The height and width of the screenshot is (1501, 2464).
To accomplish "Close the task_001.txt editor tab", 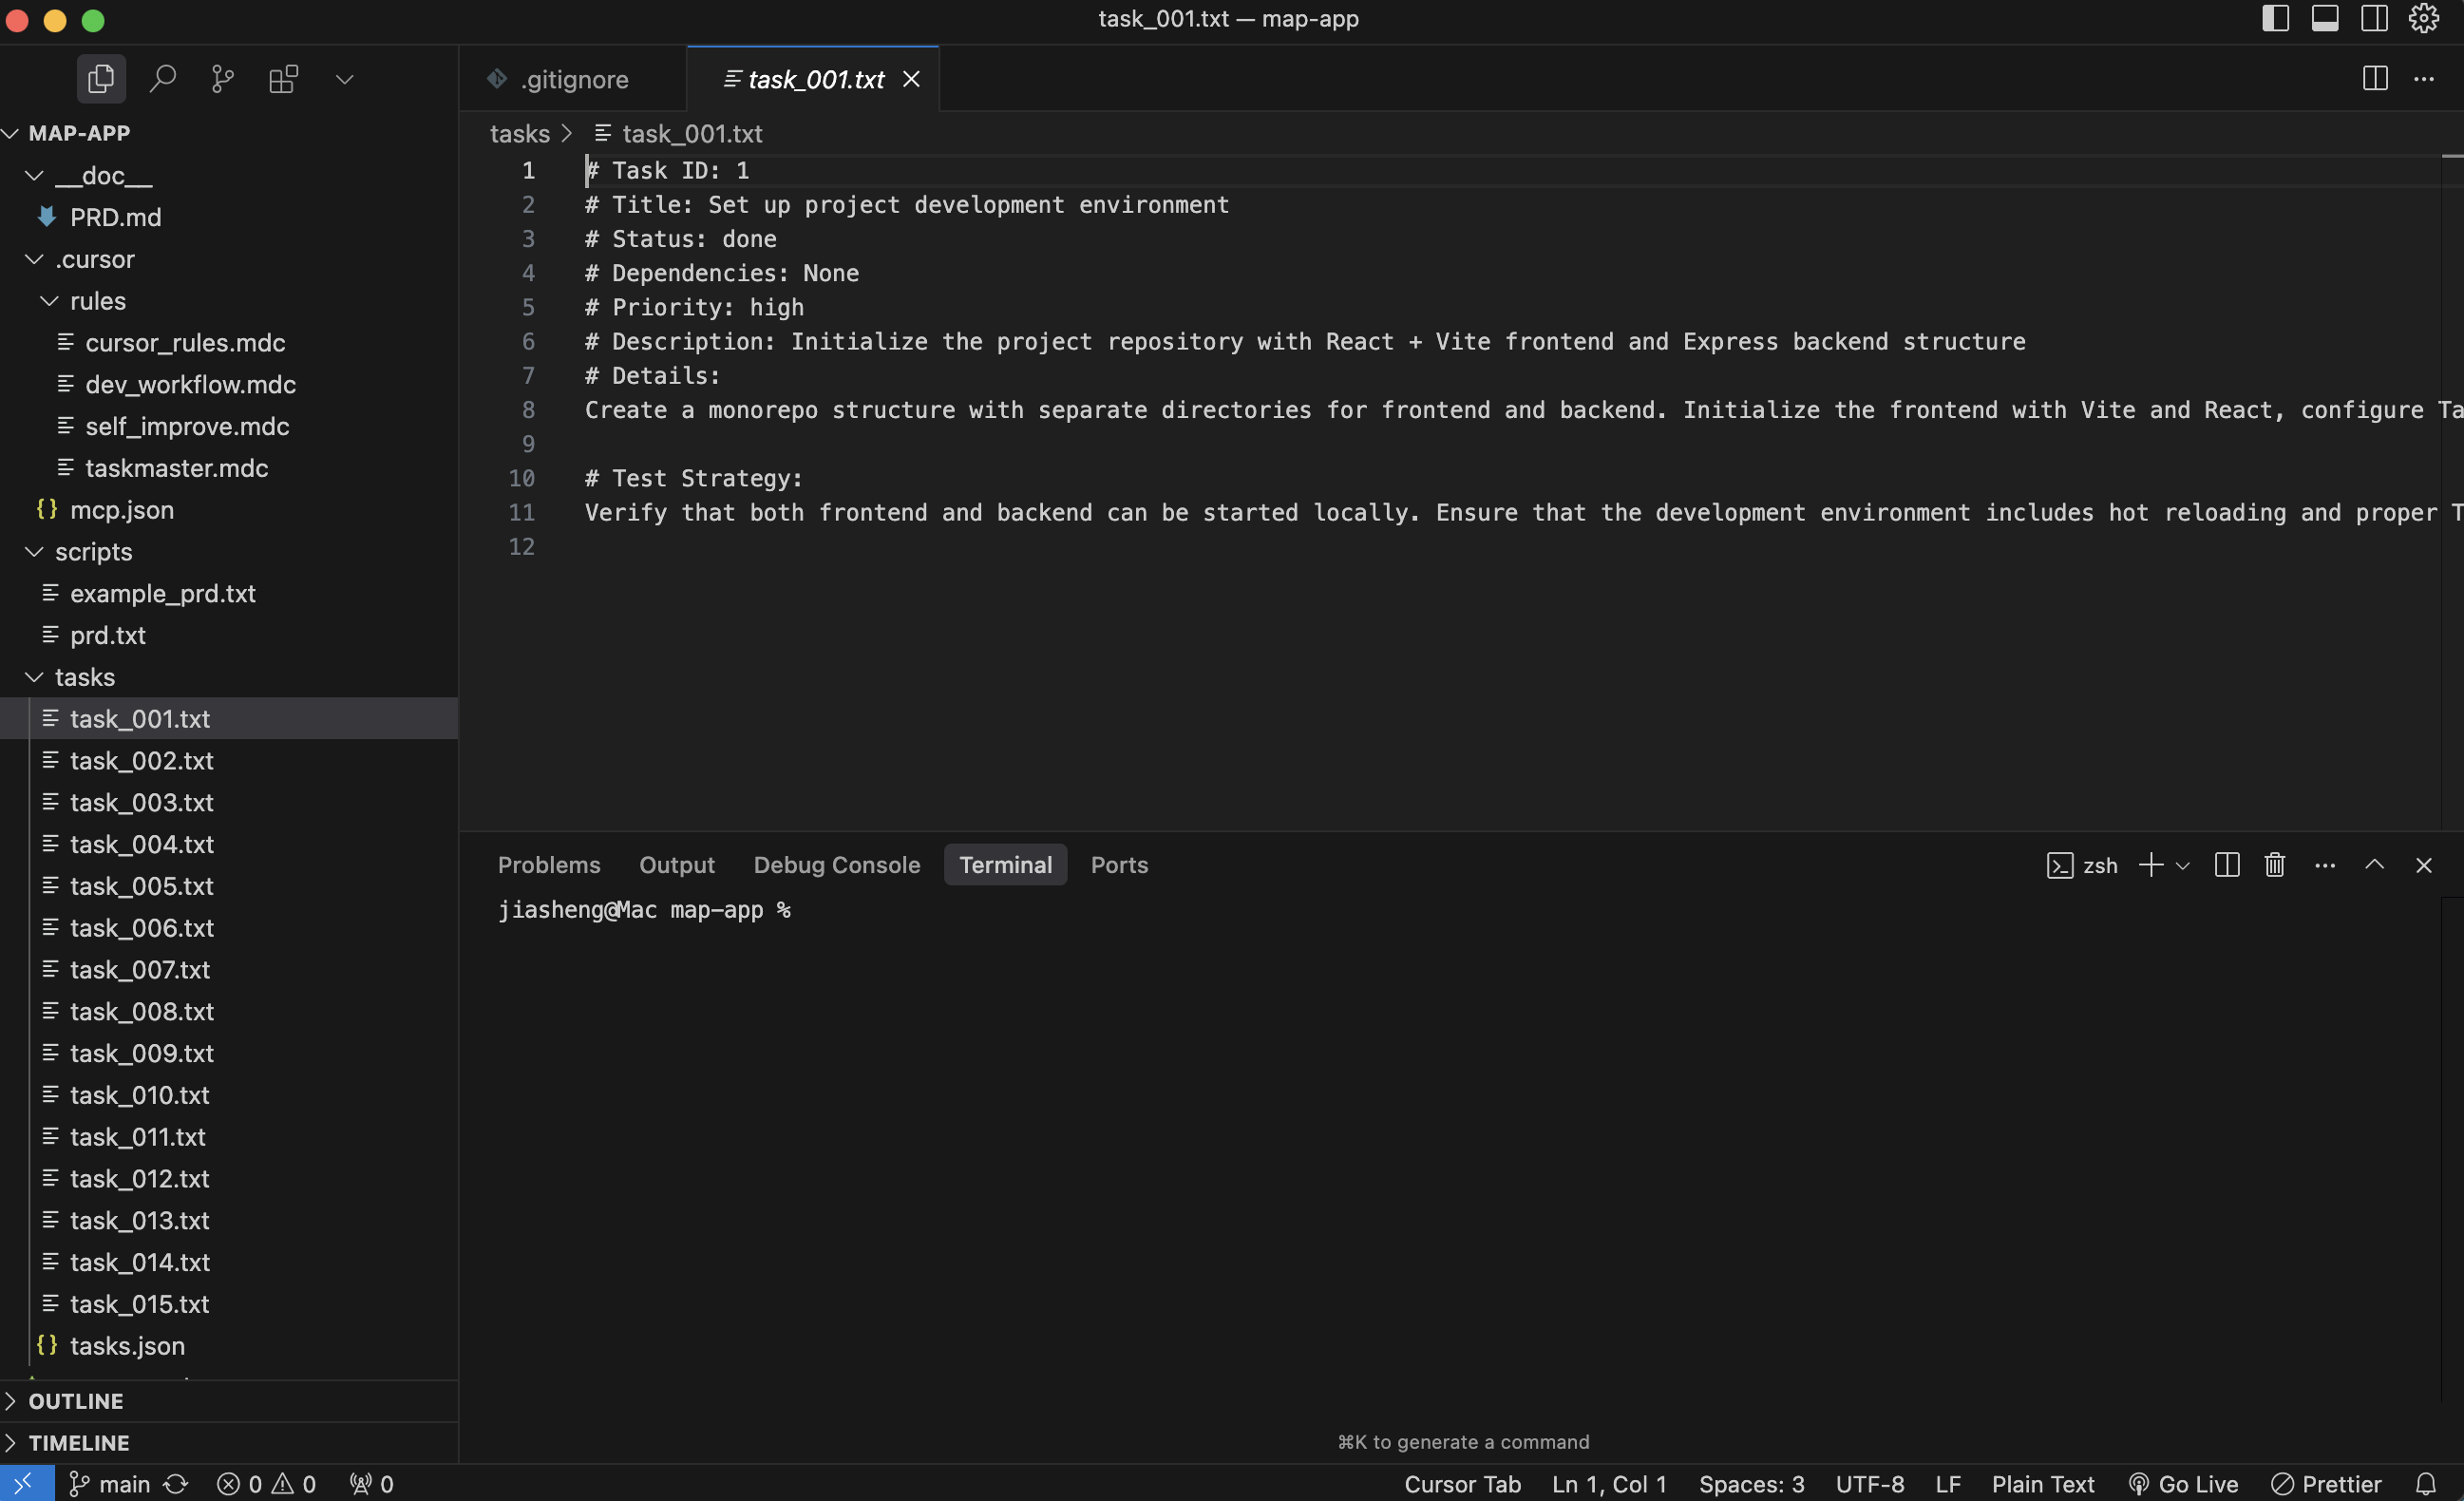I will click(911, 79).
